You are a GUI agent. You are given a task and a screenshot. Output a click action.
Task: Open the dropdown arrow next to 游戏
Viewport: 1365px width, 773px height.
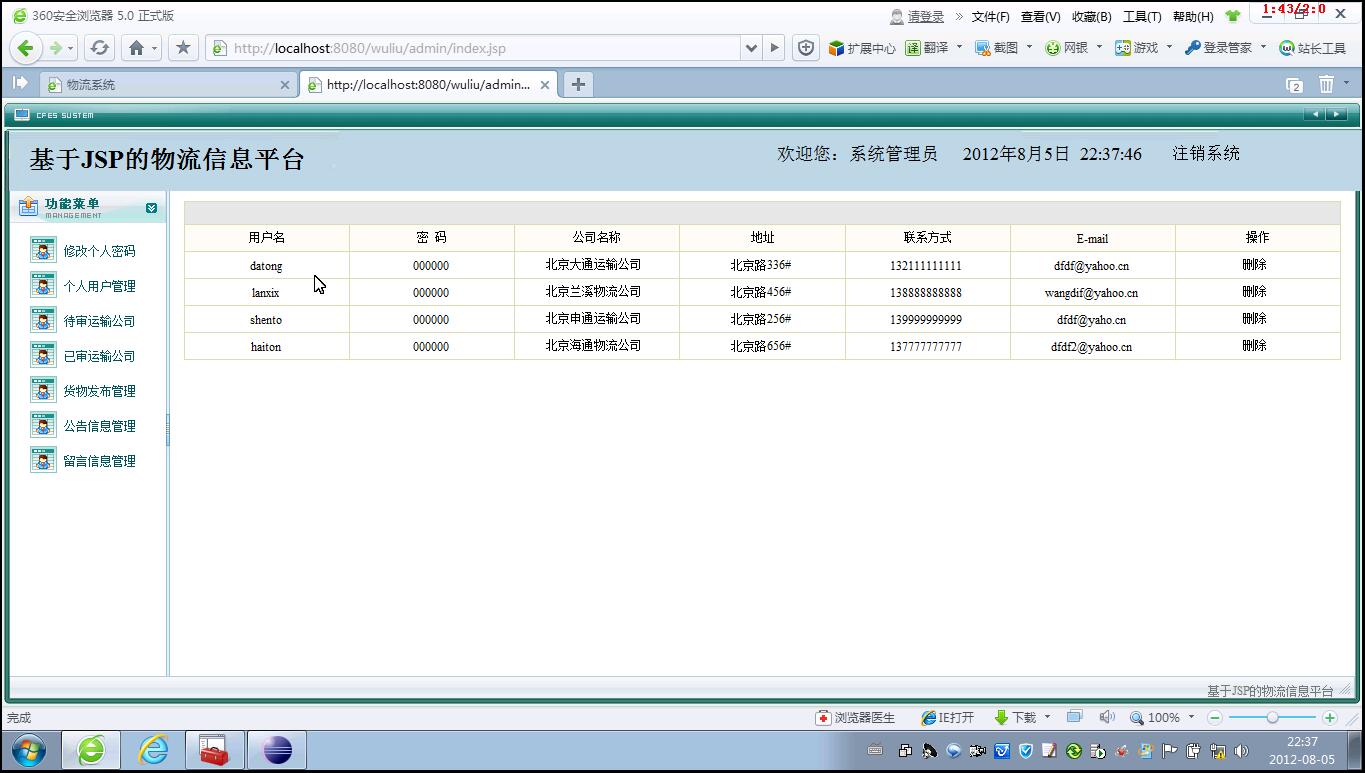[x=1169, y=47]
